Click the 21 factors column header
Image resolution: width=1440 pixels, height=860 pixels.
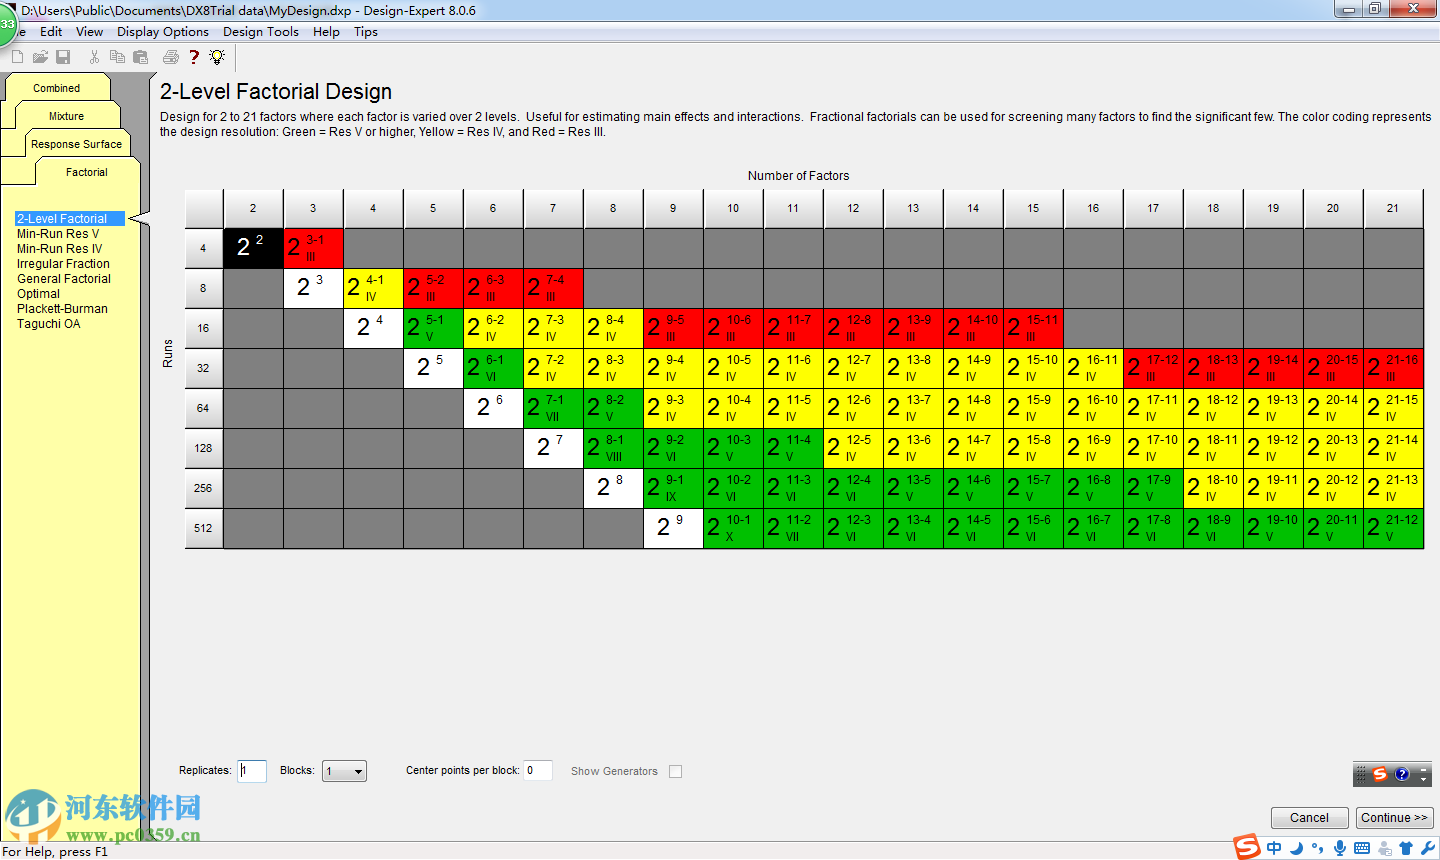pos(1393,208)
